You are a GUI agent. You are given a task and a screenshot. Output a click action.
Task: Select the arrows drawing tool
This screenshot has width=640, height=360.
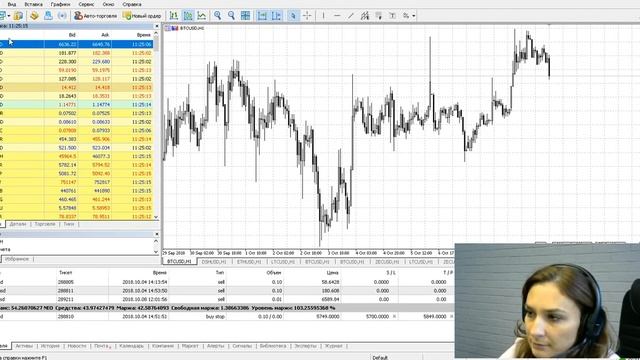click(x=406, y=16)
